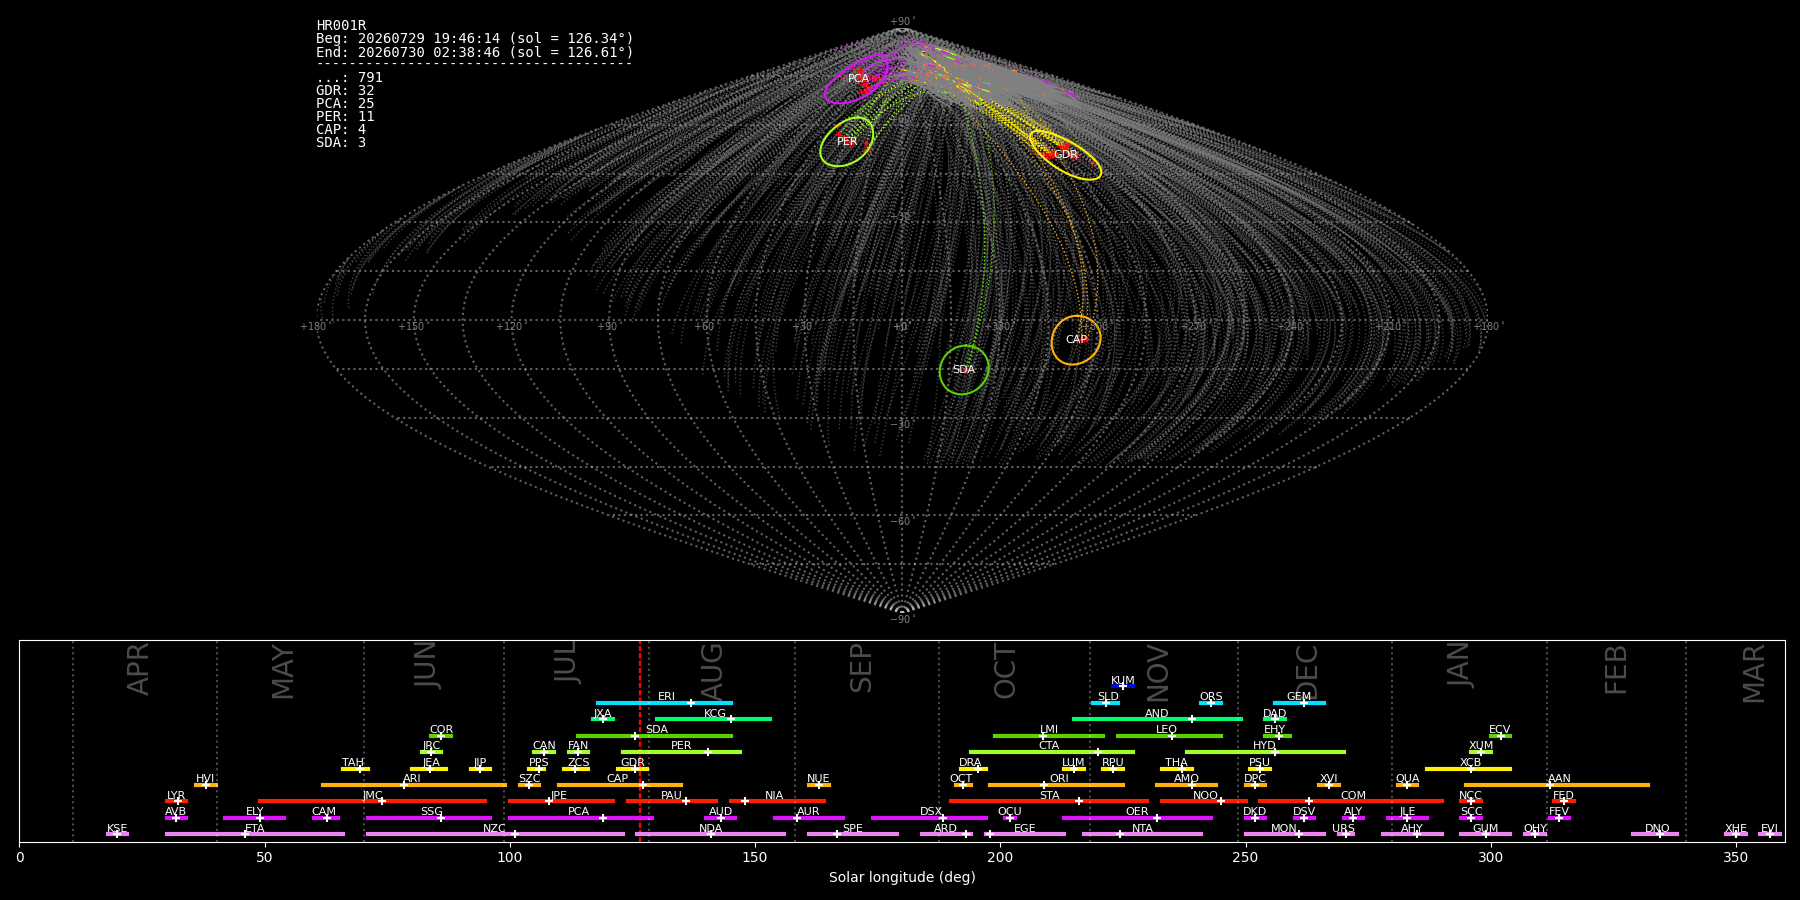Click the PCA: 25 count in legend
Image resolution: width=1800 pixels, height=900 pixels.
(x=345, y=104)
